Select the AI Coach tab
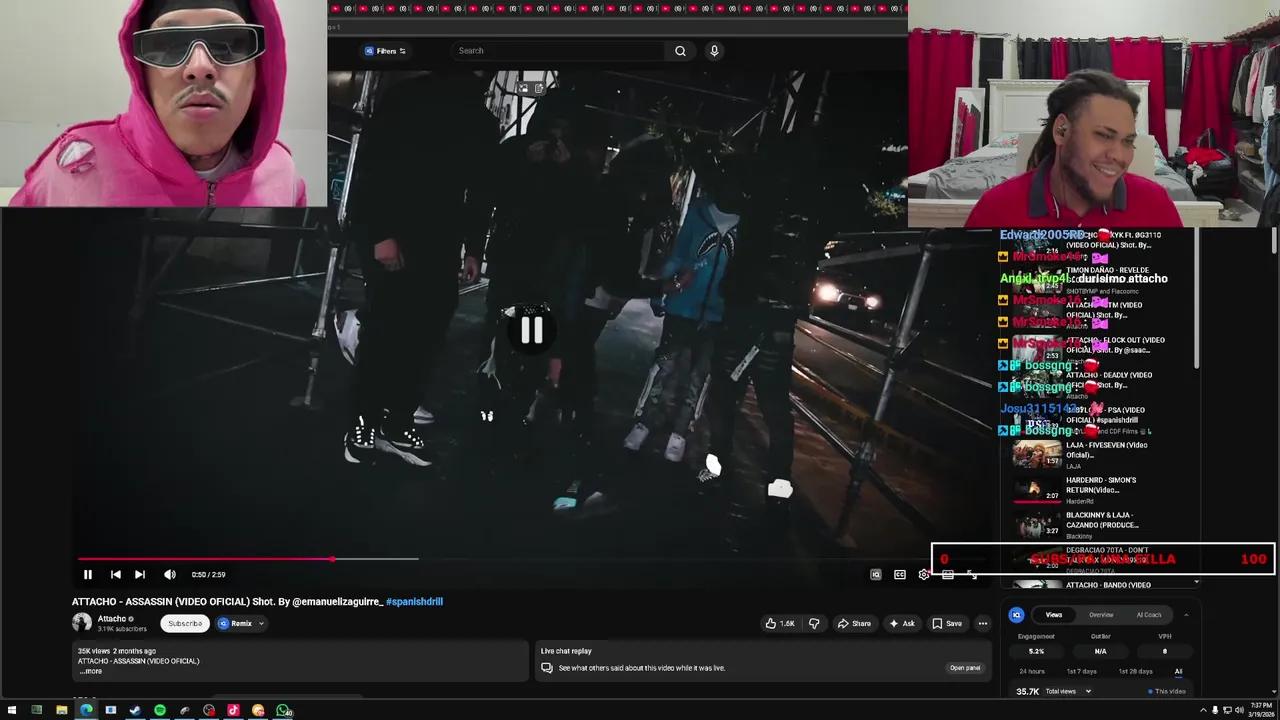Image resolution: width=1280 pixels, height=720 pixels. [1149, 615]
